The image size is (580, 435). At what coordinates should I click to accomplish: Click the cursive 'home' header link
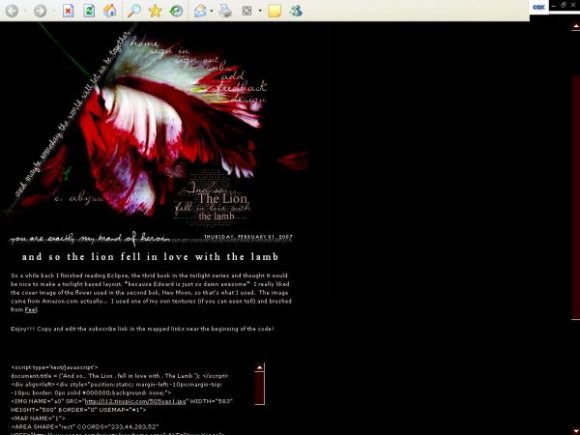pos(145,43)
